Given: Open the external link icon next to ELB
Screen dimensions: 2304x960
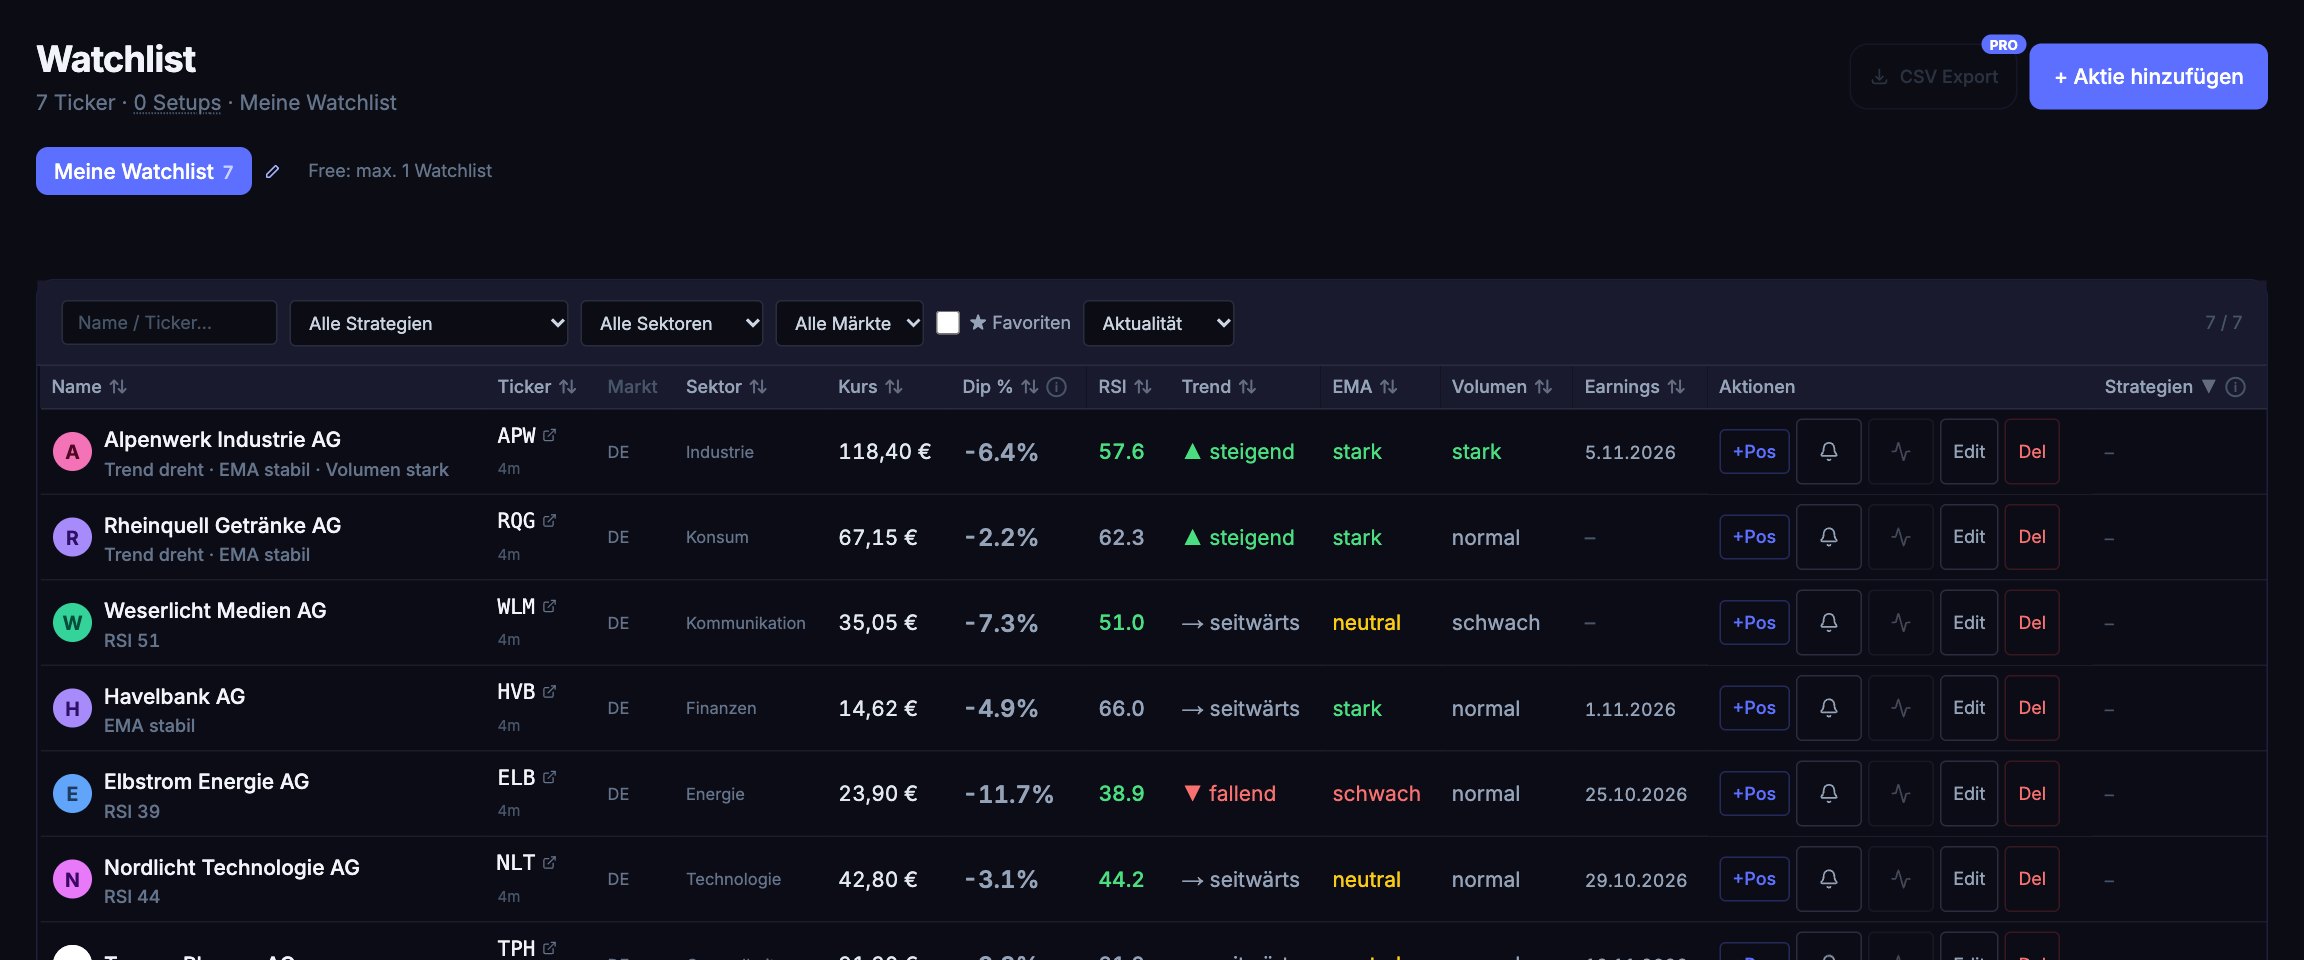Looking at the screenshot, I should coord(549,777).
